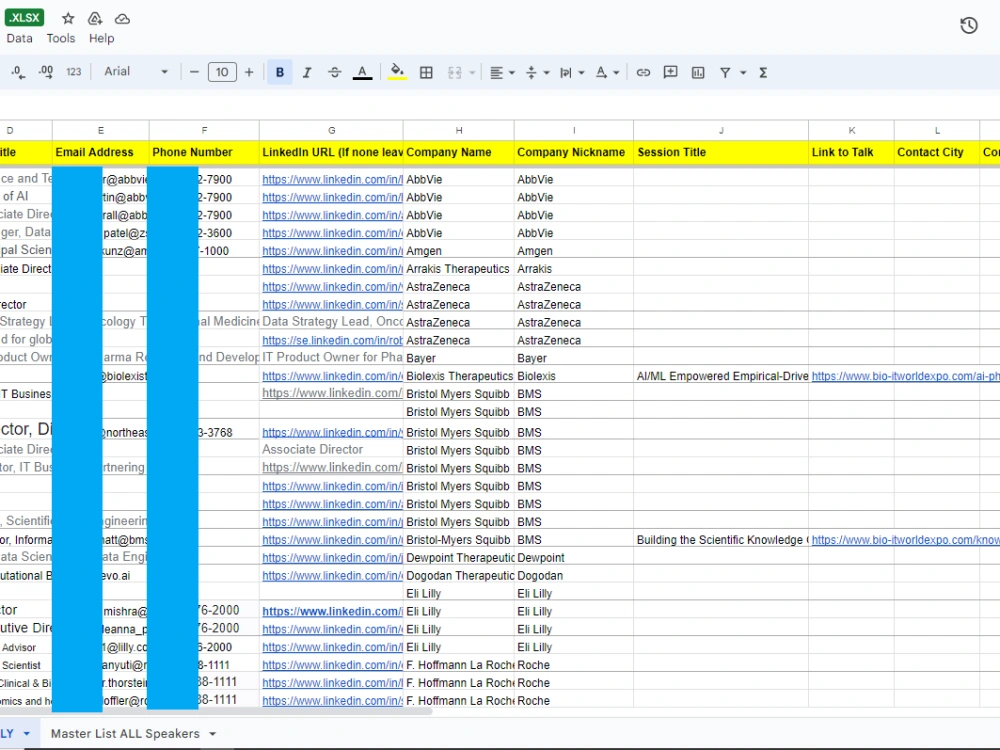Viewport: 1000px width, 750px height.
Task: Select column J header
Action: point(721,130)
